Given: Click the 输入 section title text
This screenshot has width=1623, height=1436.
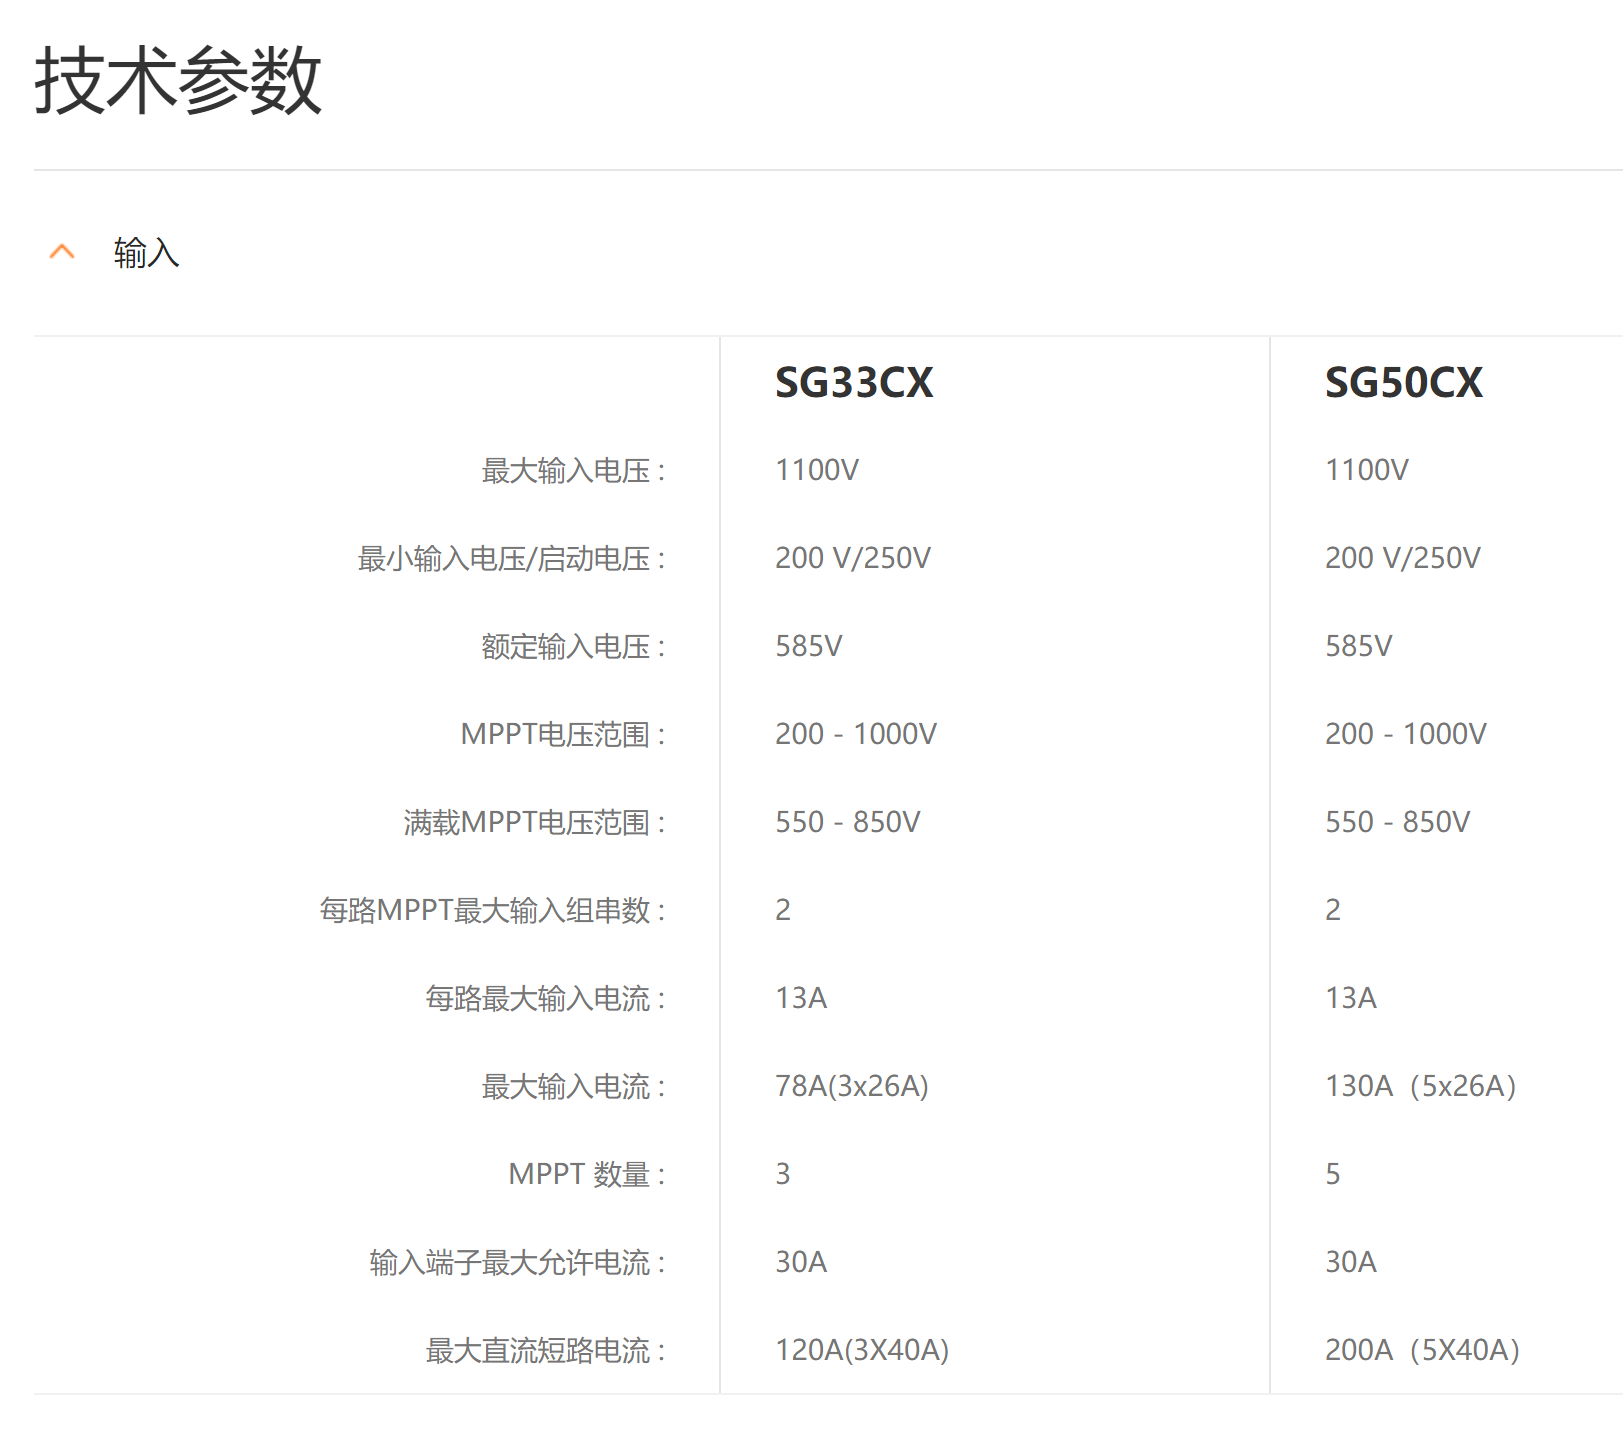Looking at the screenshot, I should pyautogui.click(x=146, y=253).
